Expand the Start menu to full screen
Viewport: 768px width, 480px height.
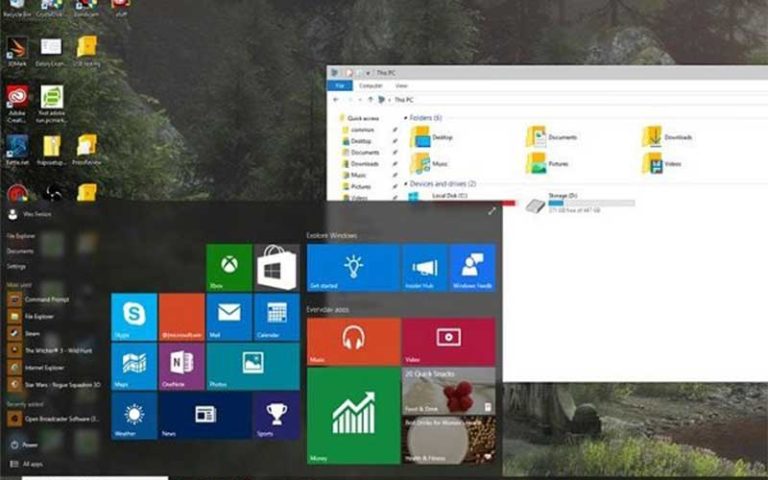coord(492,211)
